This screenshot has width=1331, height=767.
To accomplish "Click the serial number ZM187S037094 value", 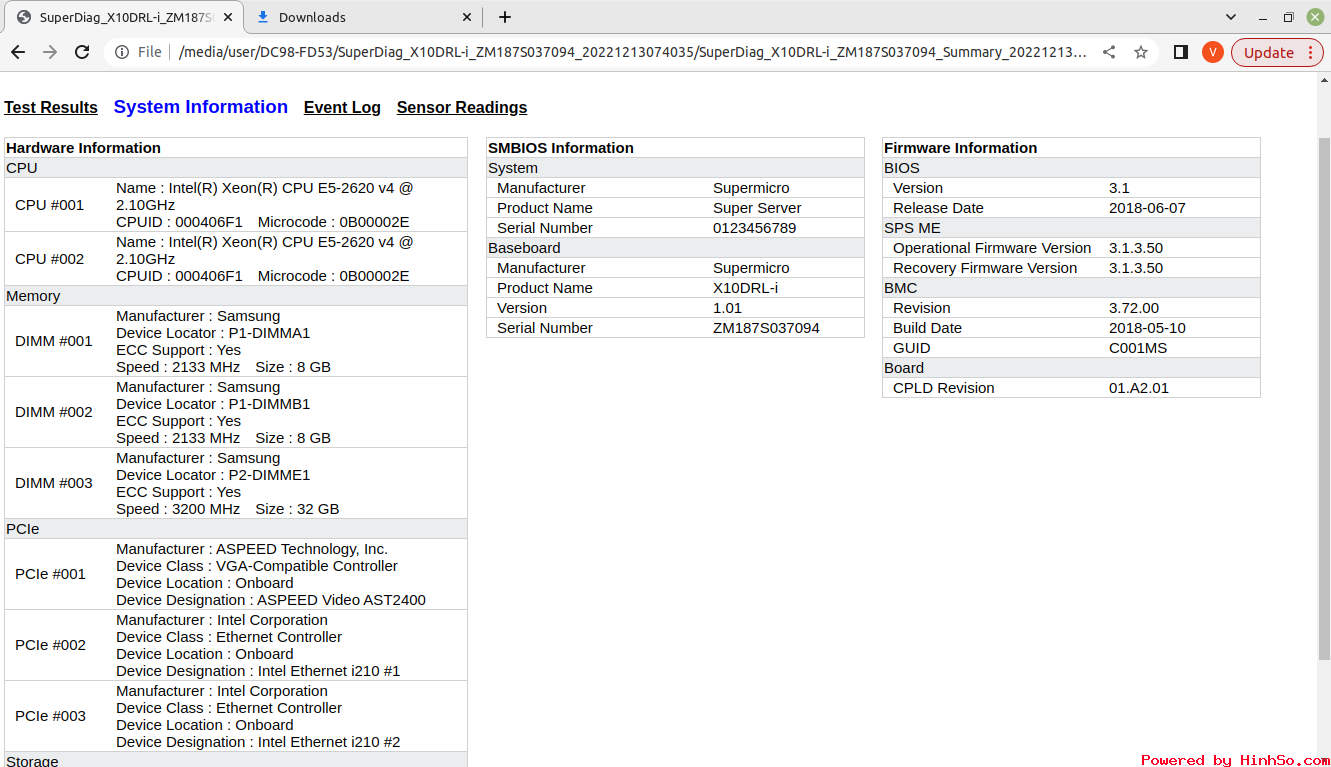I will (766, 328).
